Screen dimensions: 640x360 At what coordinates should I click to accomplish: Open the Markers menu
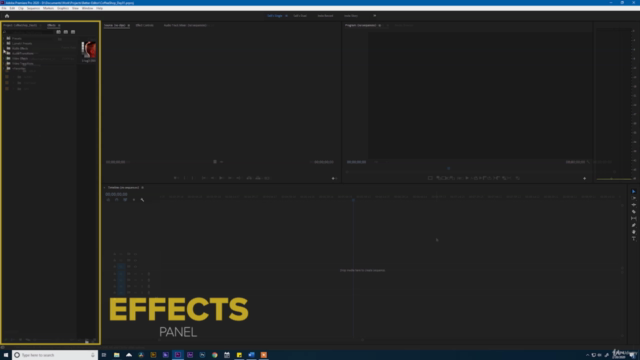pyautogui.click(x=48, y=8)
